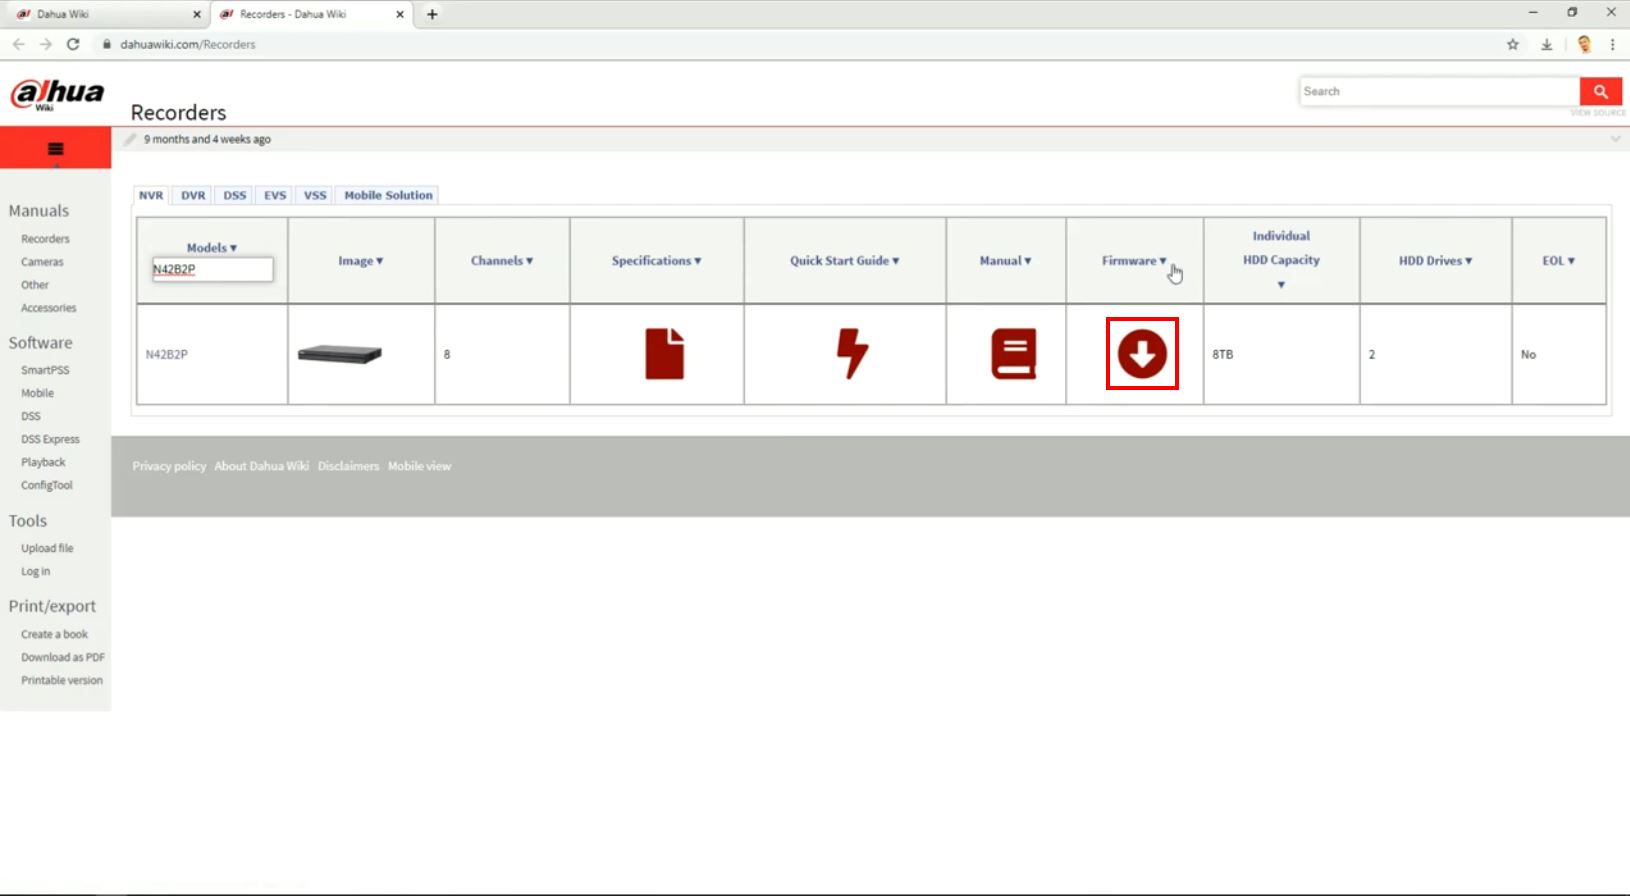The width and height of the screenshot is (1630, 896).
Task: Switch to the VSS tab
Action: click(x=315, y=195)
